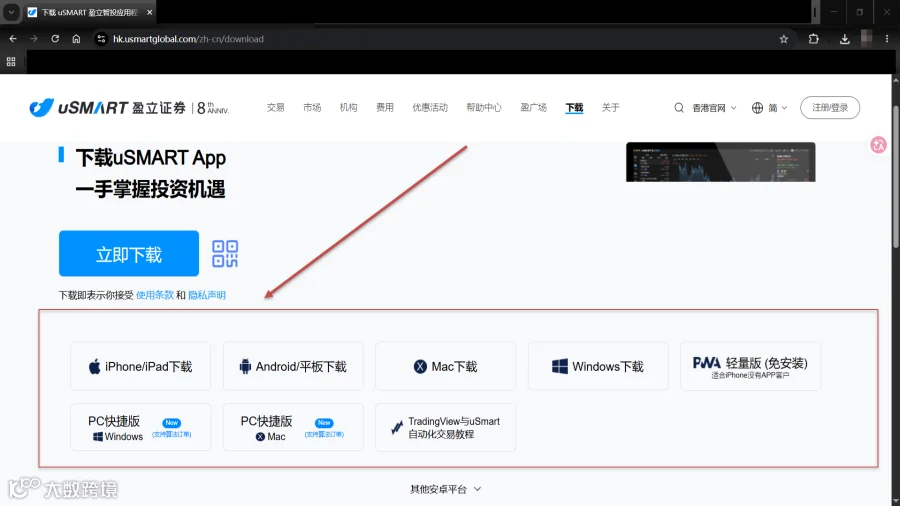The width and height of the screenshot is (900, 506).
Task: Click the PWA 轻量版 (免安装) button
Action: [750, 367]
